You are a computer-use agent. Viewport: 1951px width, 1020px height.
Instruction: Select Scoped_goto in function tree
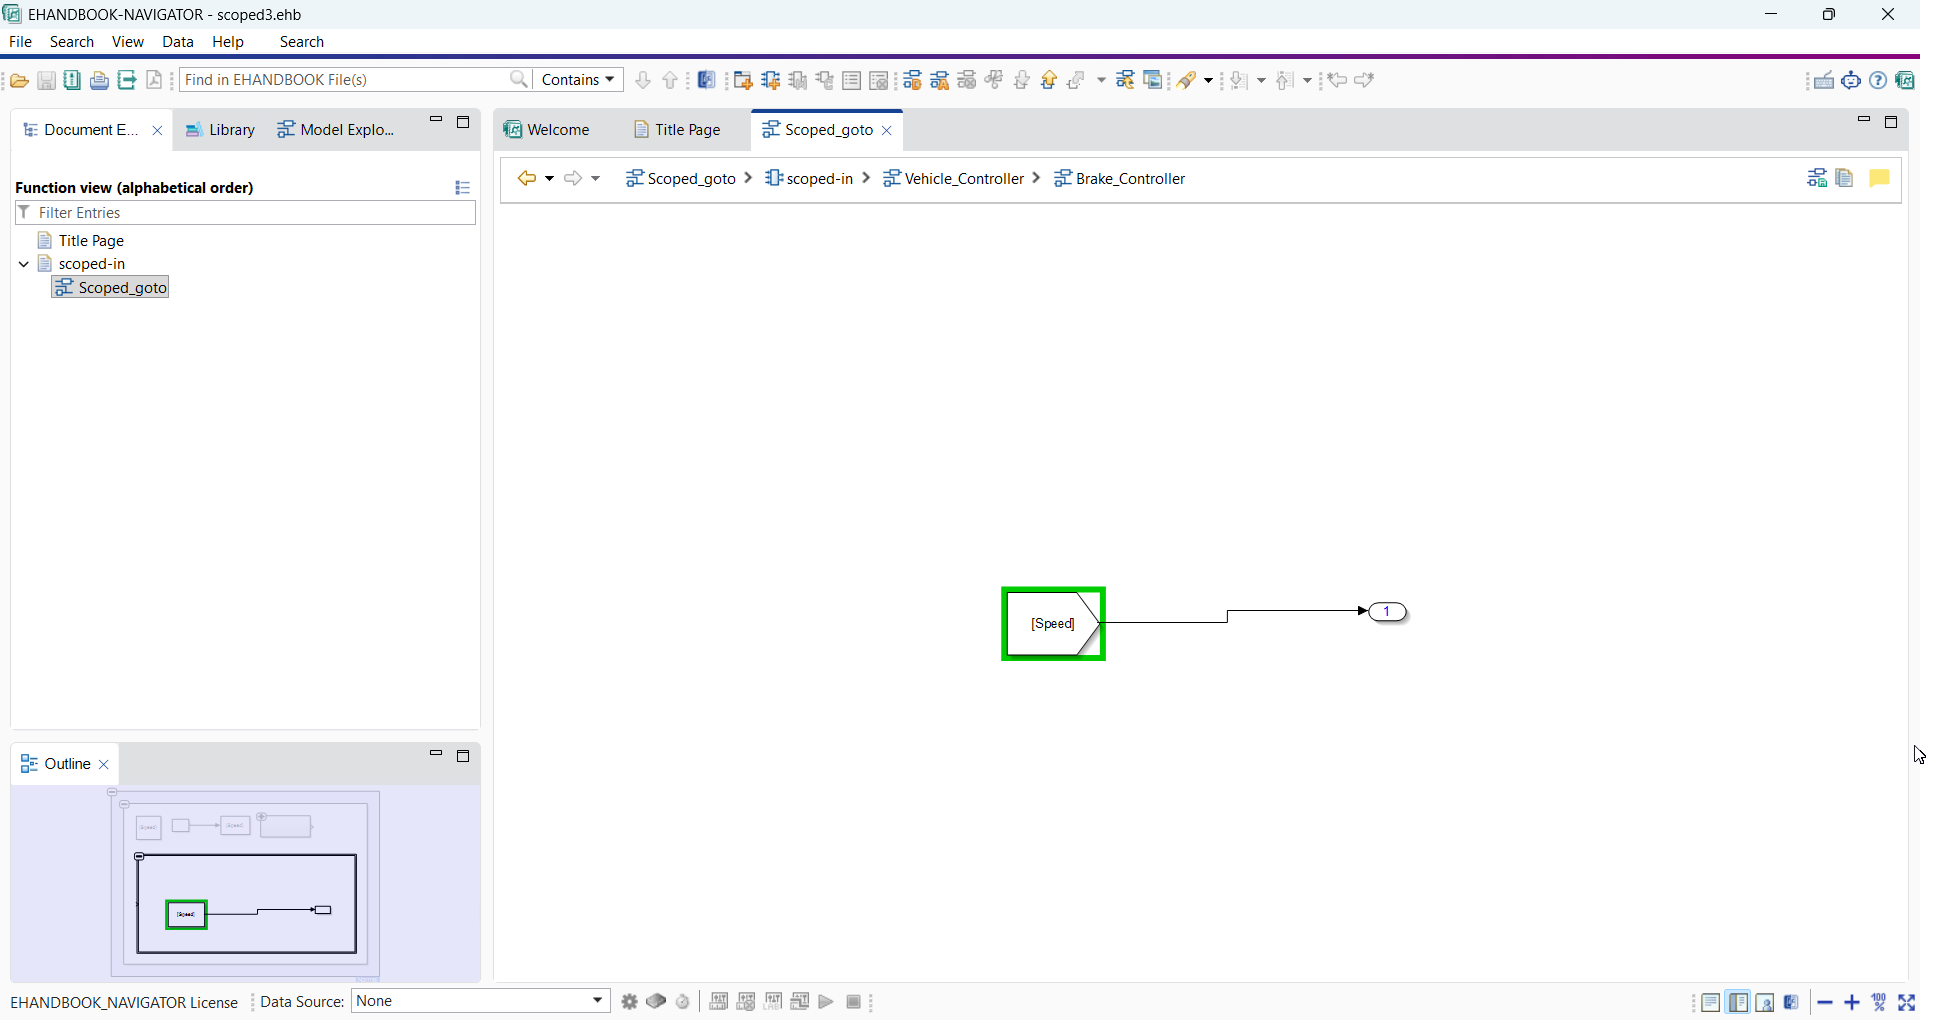[111, 287]
